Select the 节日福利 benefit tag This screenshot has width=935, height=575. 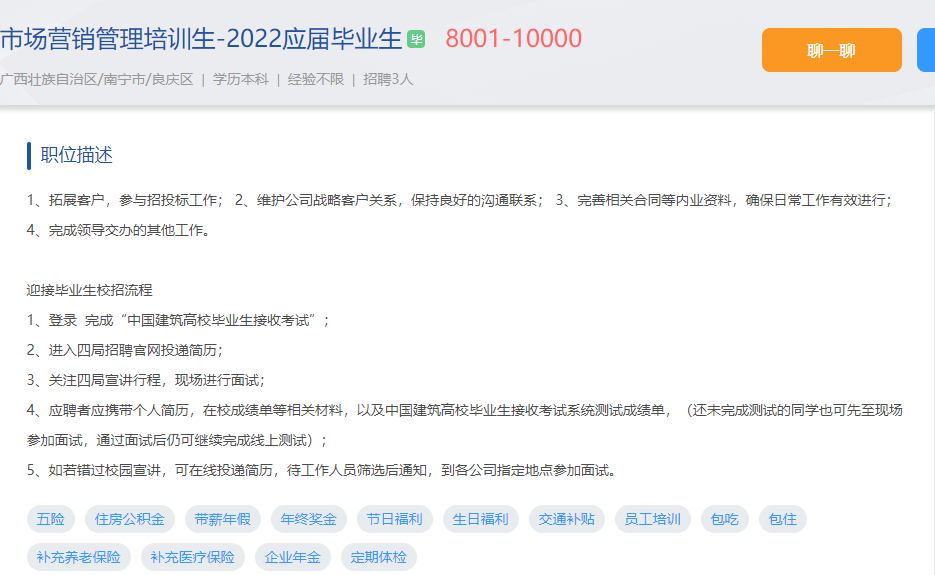click(x=394, y=520)
